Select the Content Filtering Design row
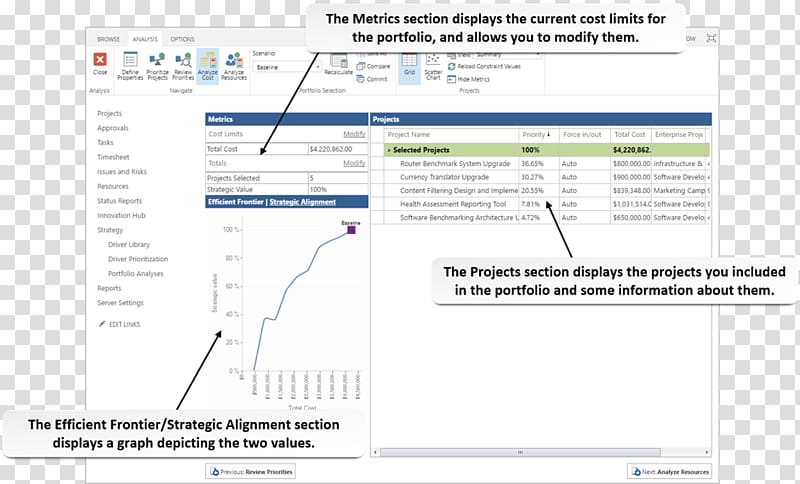 (x=541, y=190)
